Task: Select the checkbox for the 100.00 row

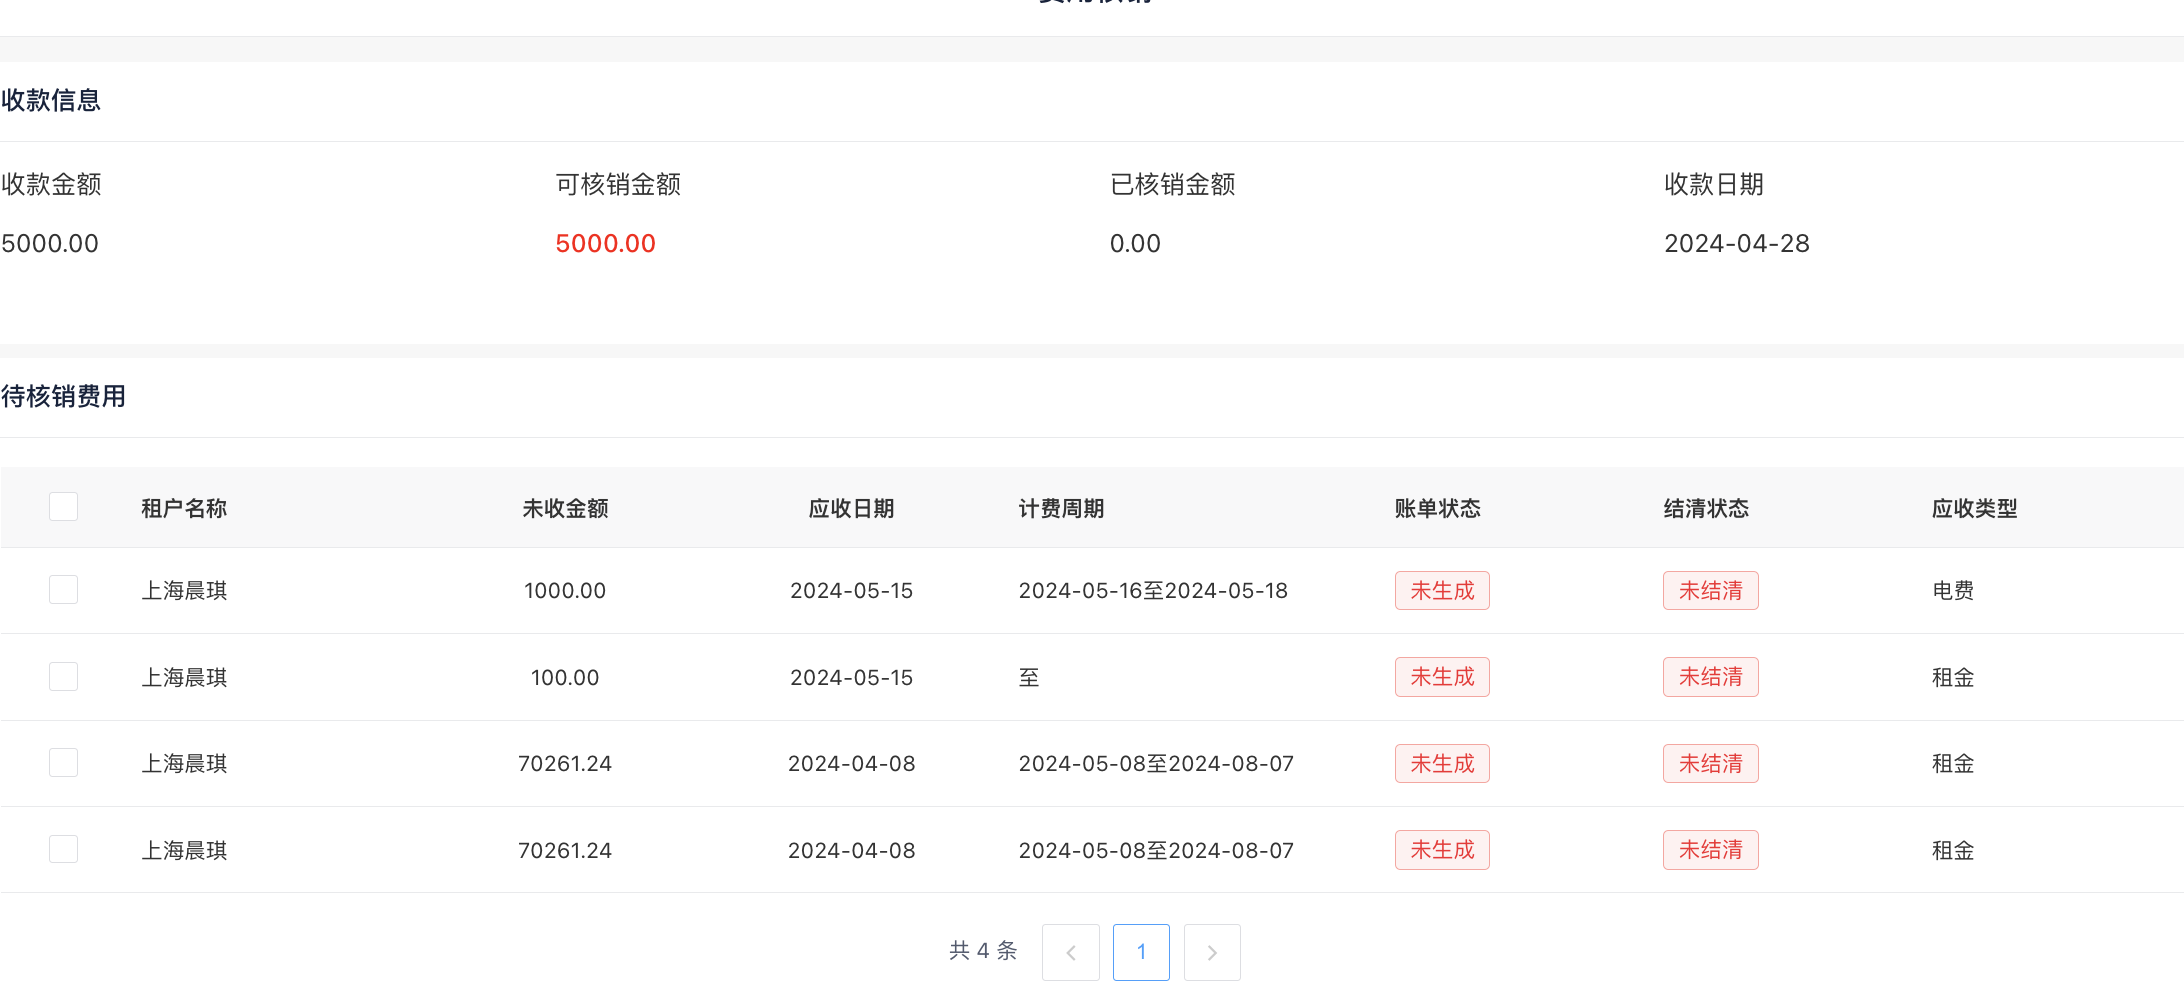Action: [x=63, y=677]
